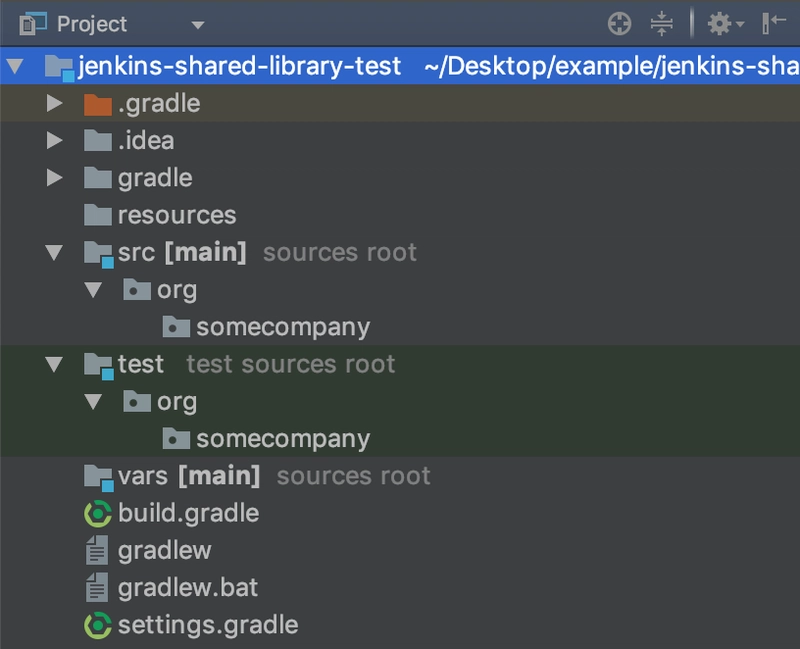Collapse the org package under src
The image size is (800, 649).
pyautogui.click(x=93, y=290)
